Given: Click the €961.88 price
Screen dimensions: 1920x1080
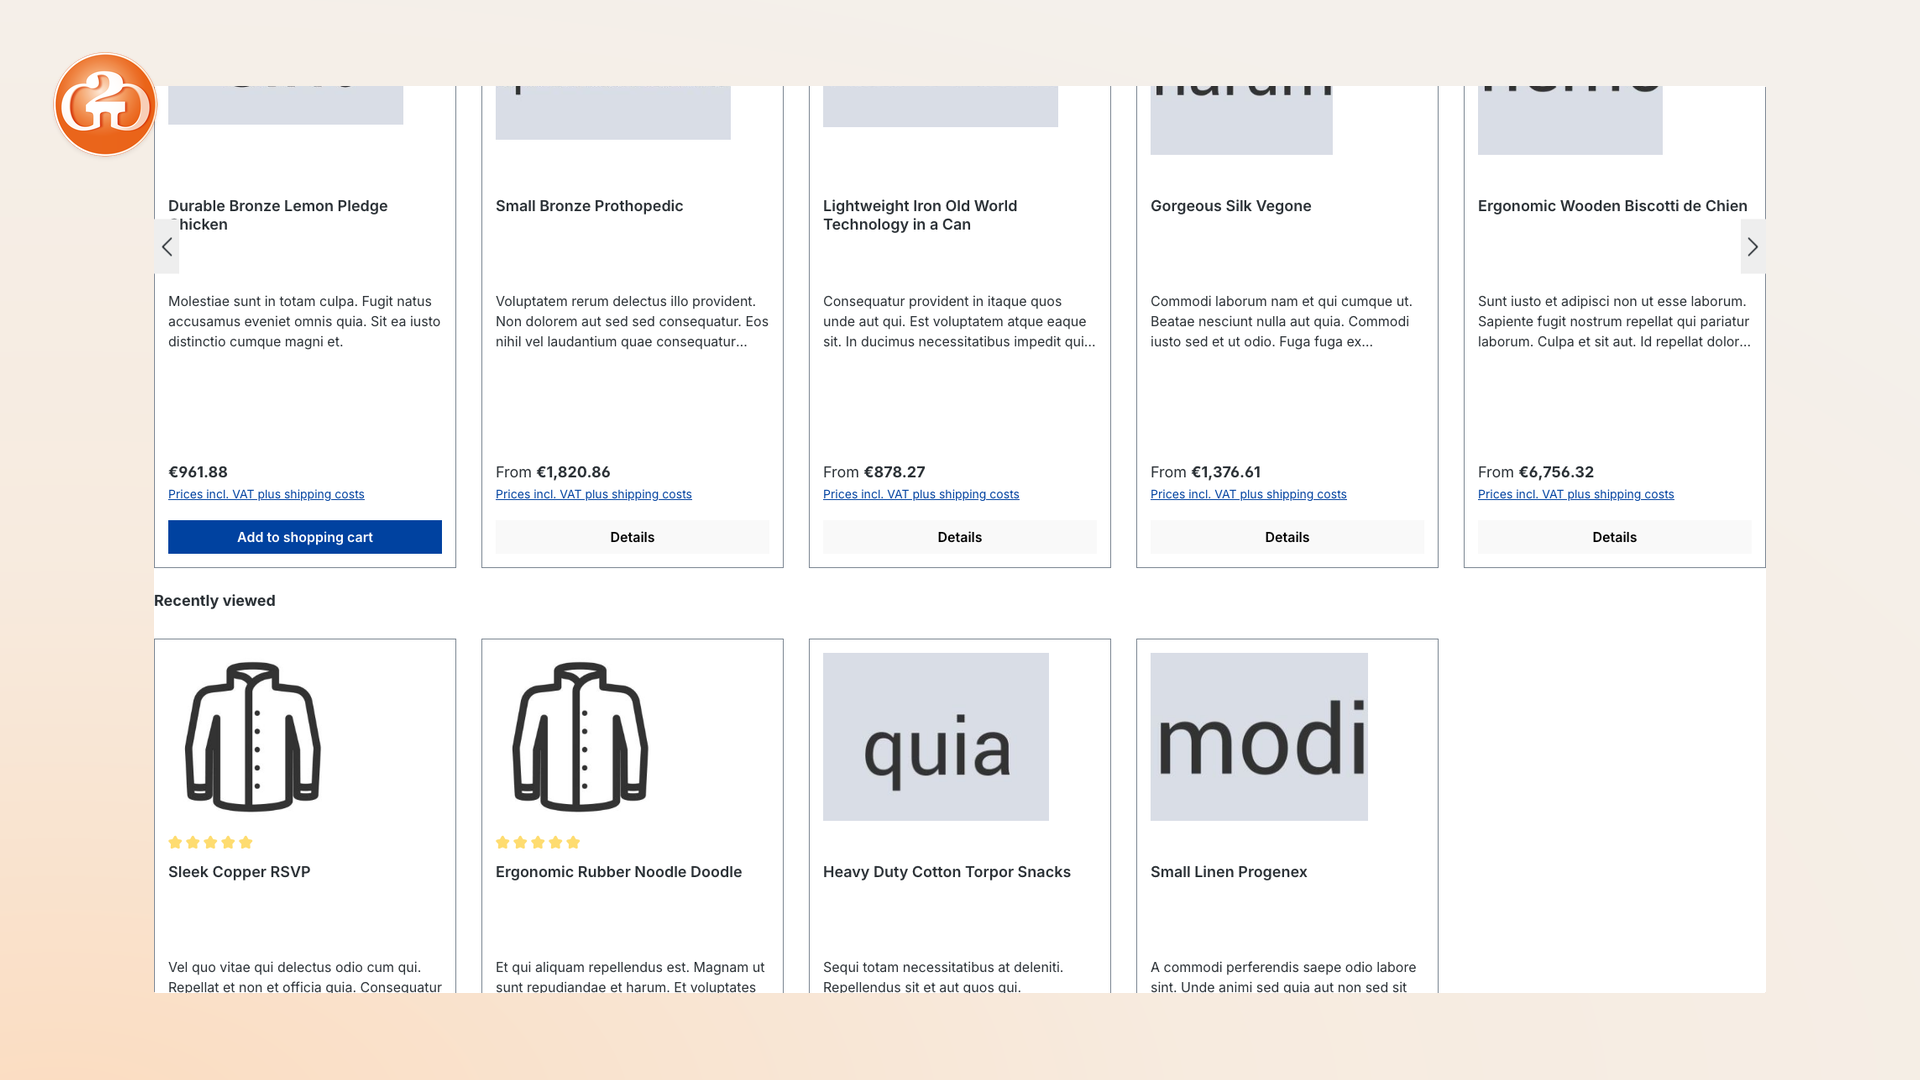Looking at the screenshot, I should (198, 472).
